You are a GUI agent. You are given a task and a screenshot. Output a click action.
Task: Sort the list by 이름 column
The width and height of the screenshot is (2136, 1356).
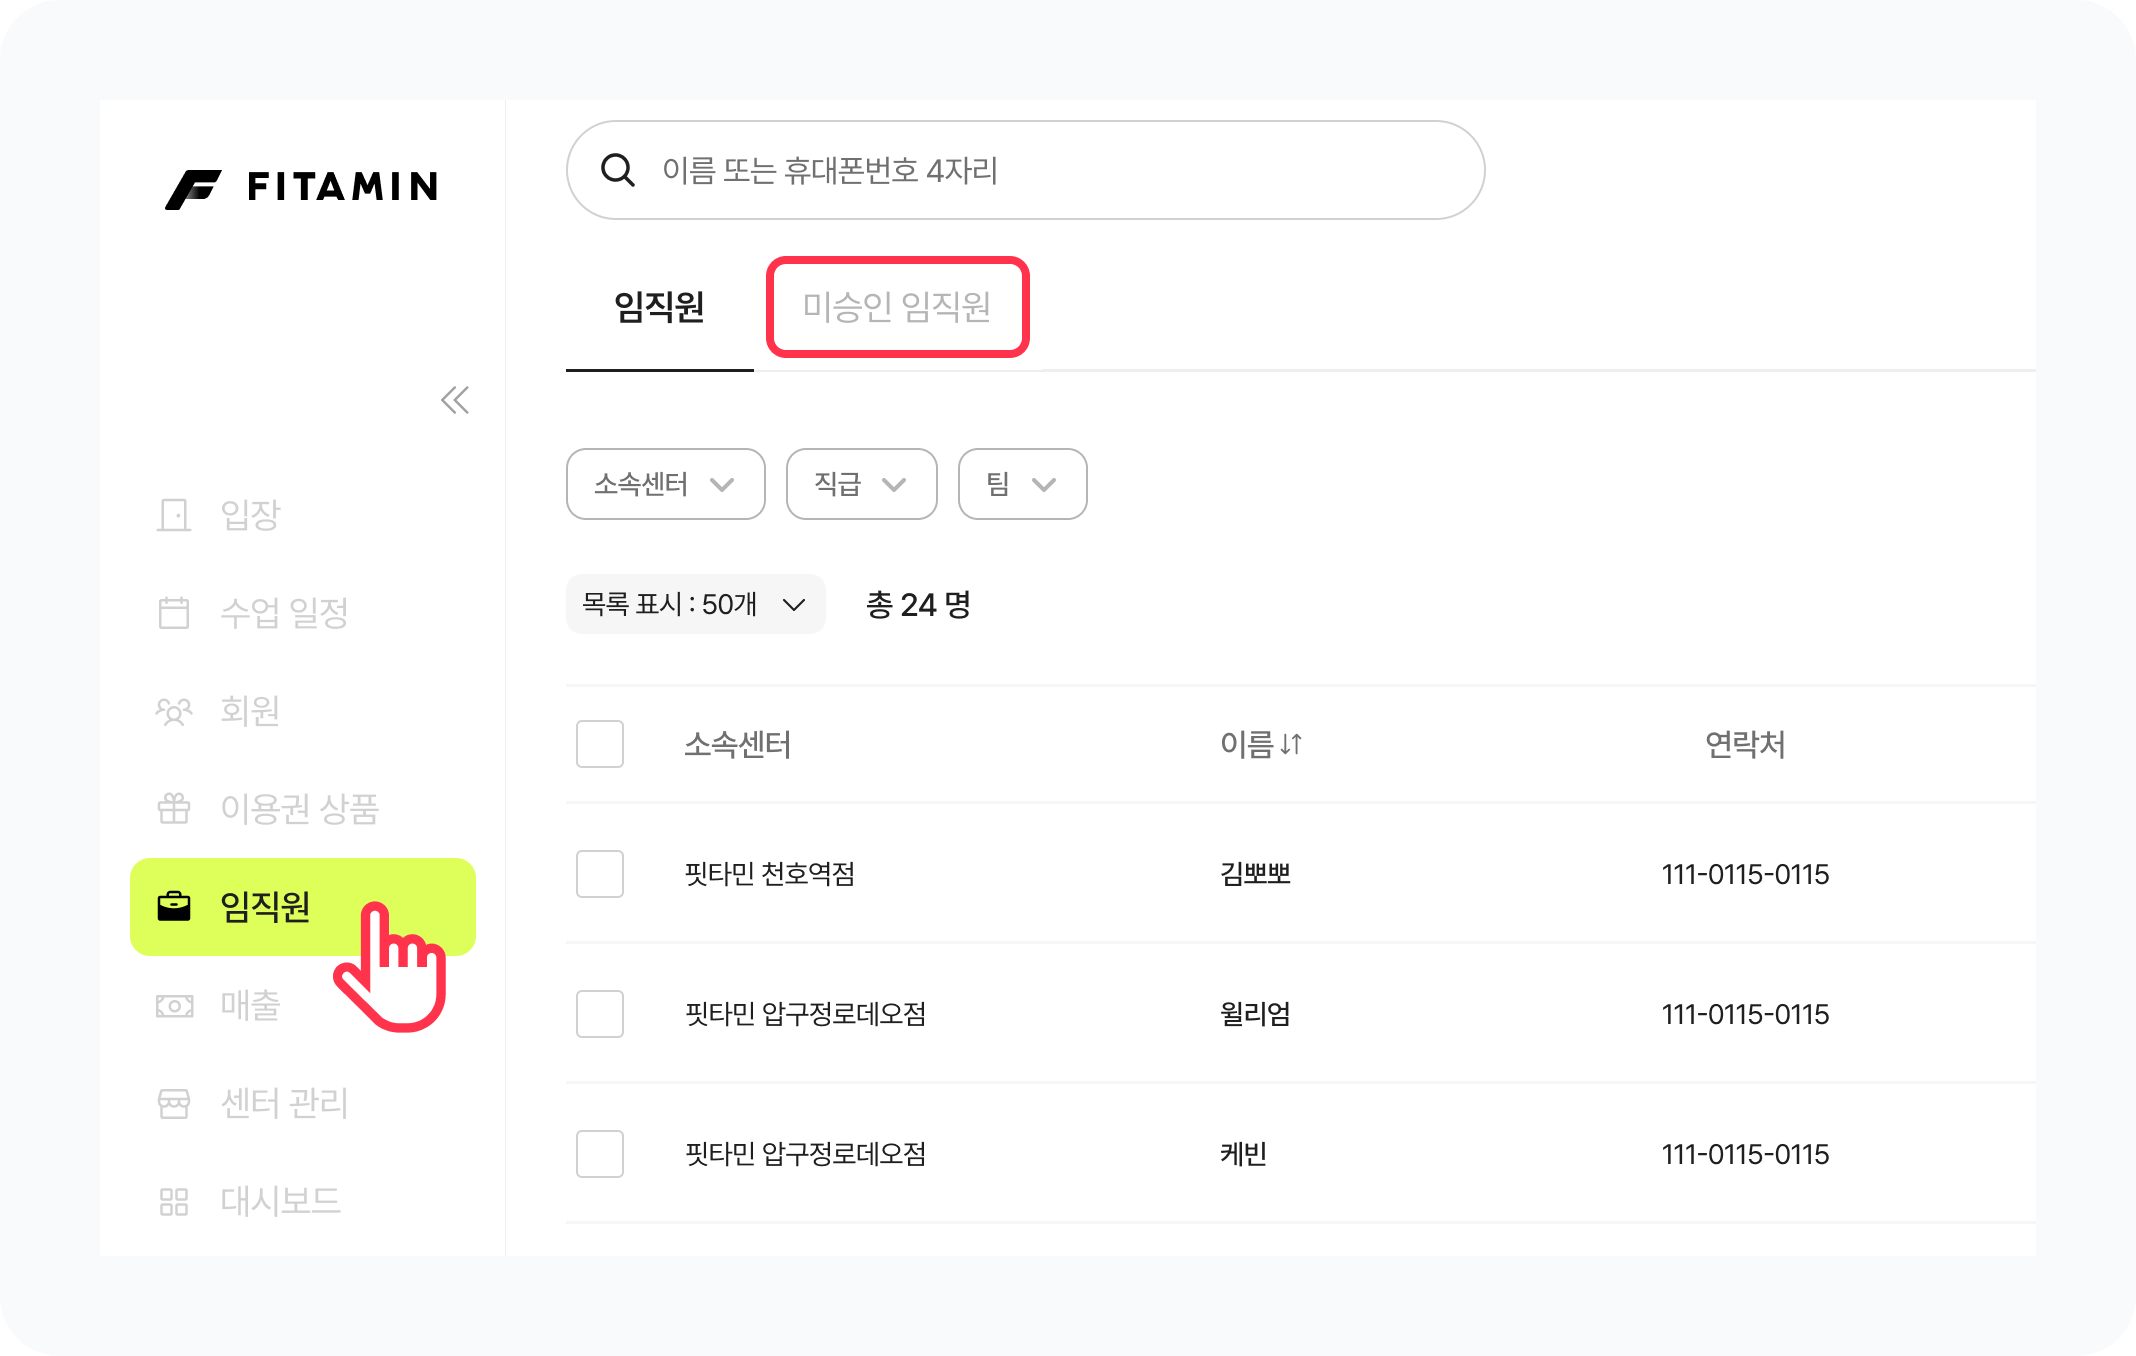pos(1261,744)
